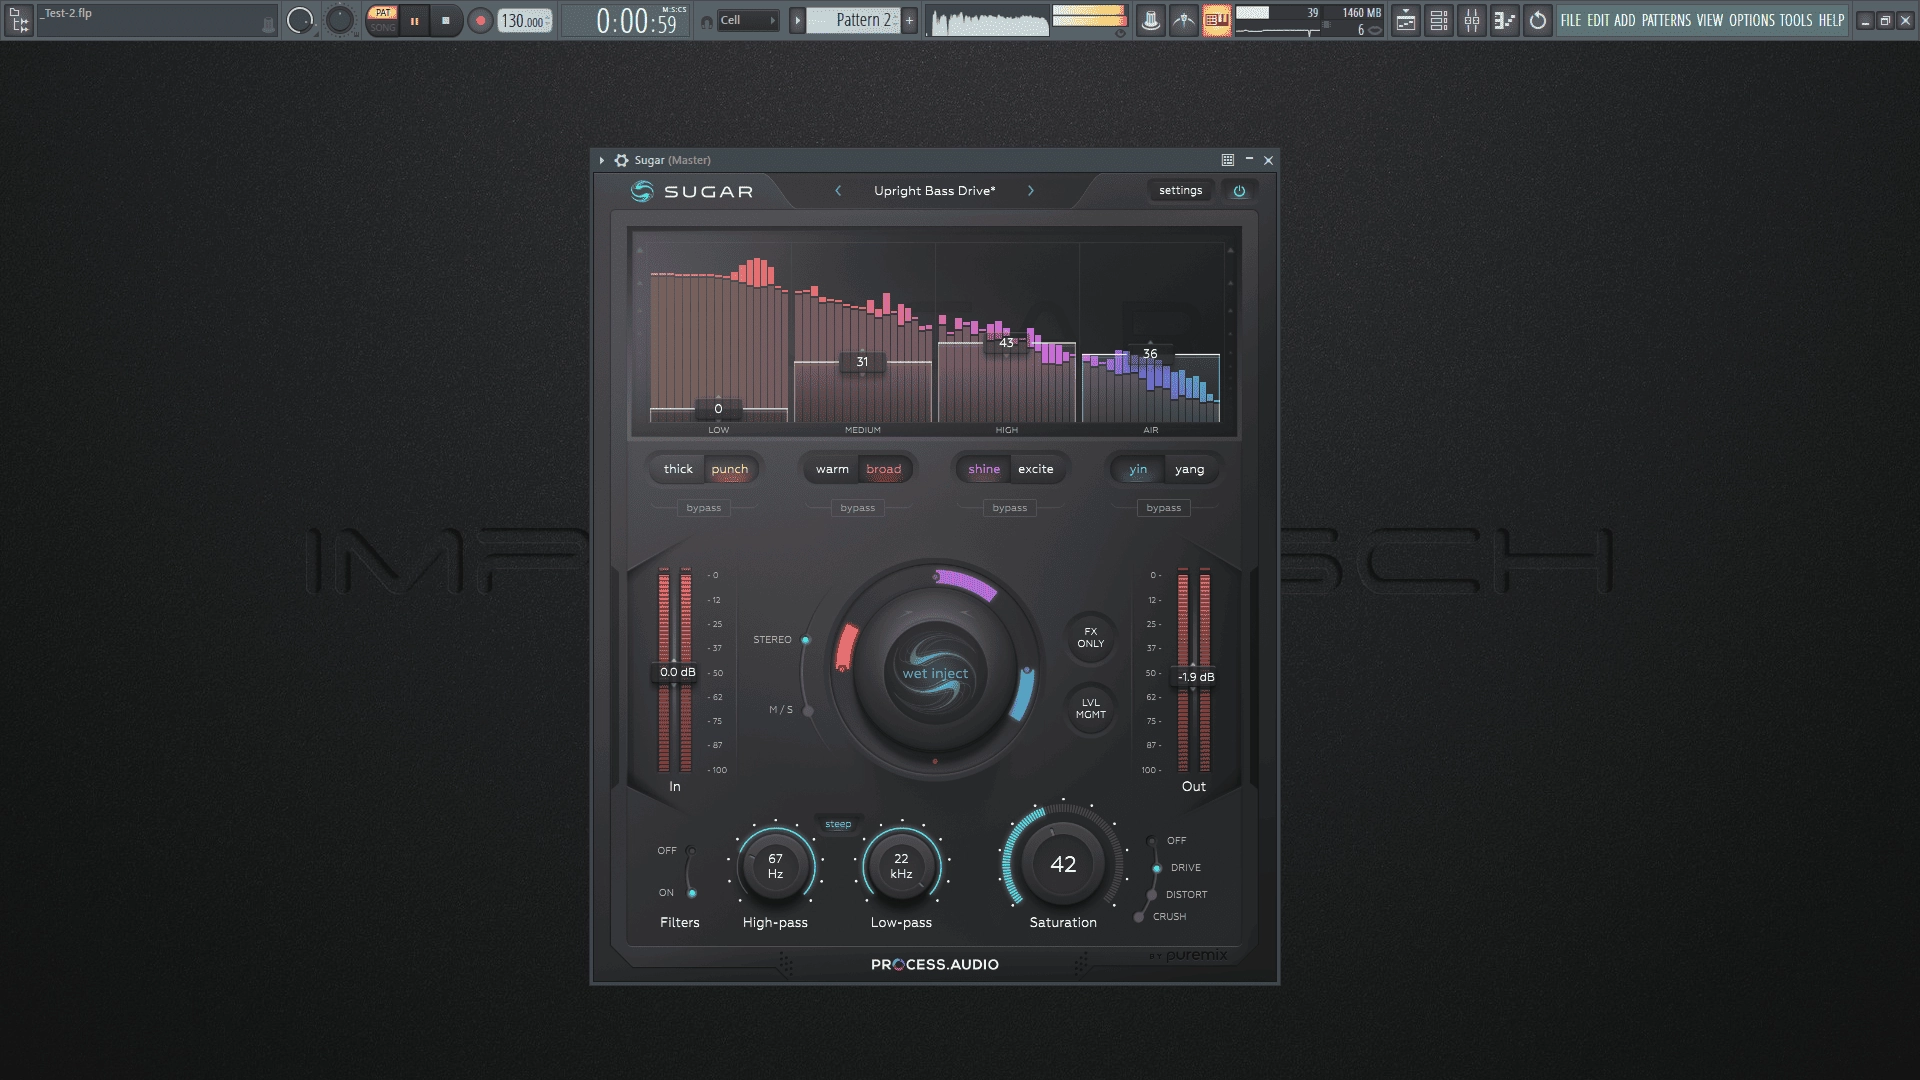This screenshot has width=1920, height=1080.
Task: Open the Cell snap dropdown
Action: click(748, 20)
